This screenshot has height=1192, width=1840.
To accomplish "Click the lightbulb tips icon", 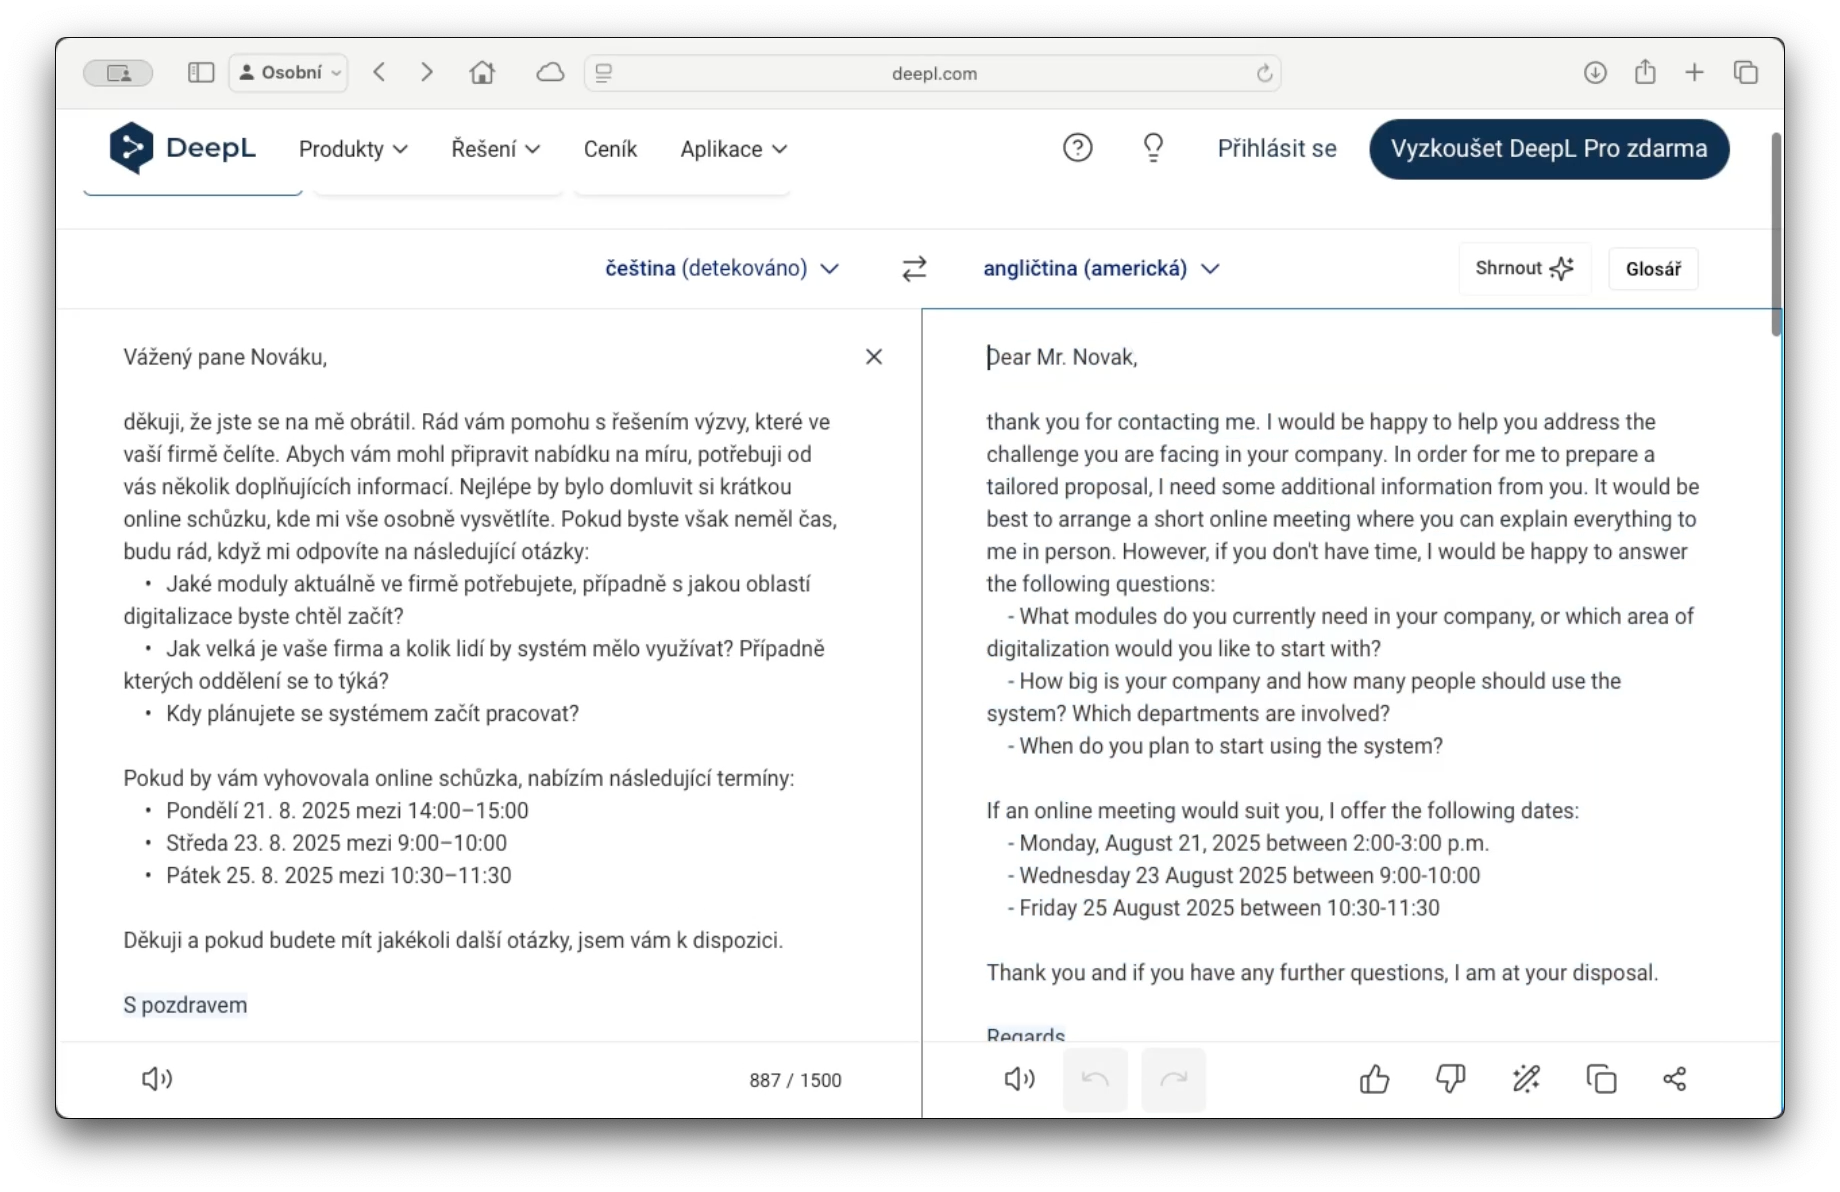I will (x=1153, y=148).
